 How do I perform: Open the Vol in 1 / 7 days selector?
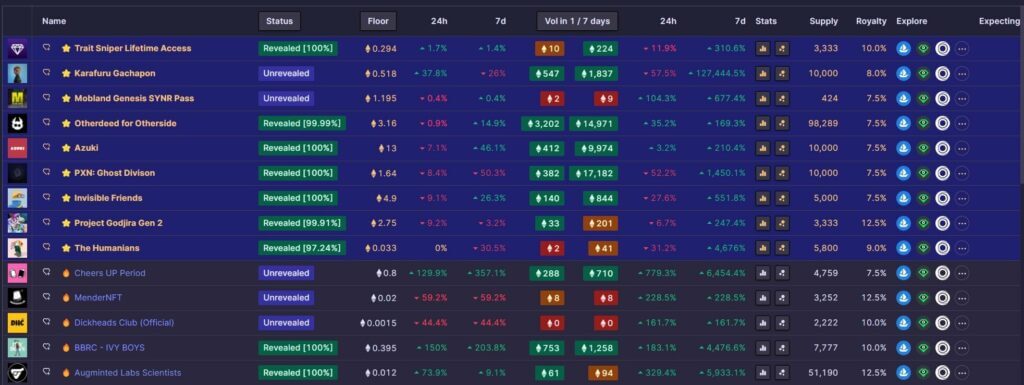pos(577,21)
